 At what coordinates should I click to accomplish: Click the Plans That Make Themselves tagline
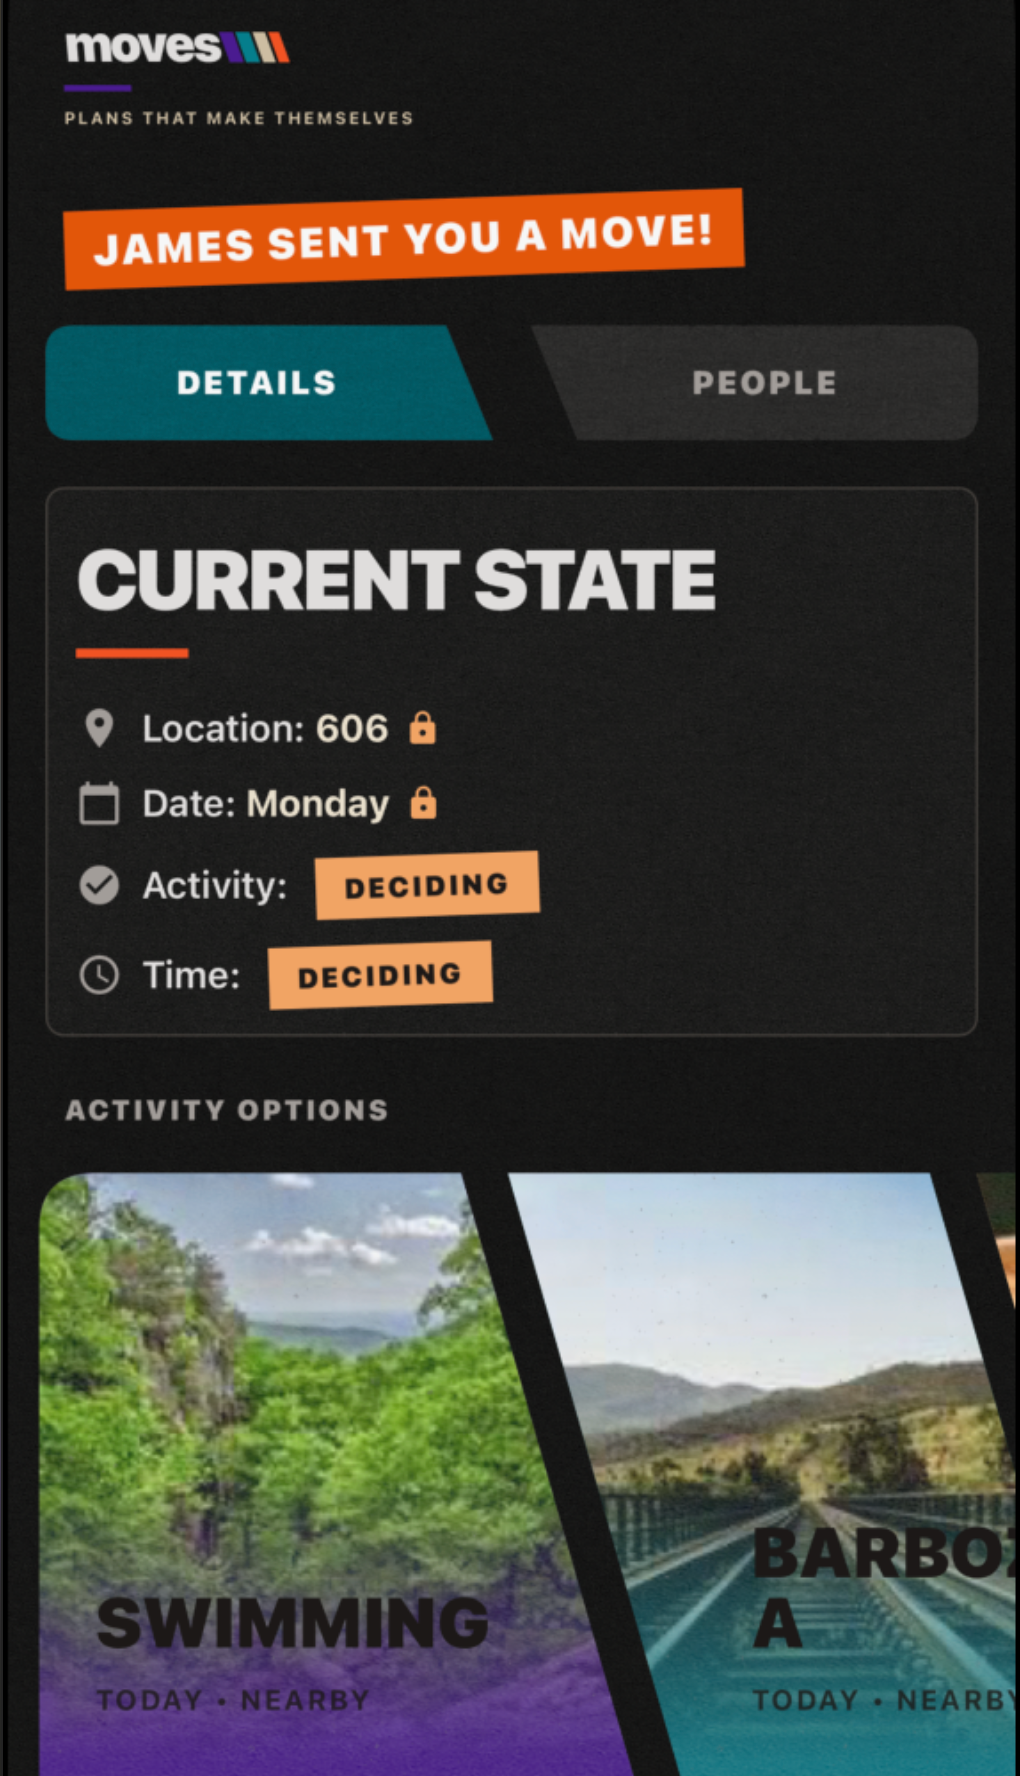pos(239,118)
